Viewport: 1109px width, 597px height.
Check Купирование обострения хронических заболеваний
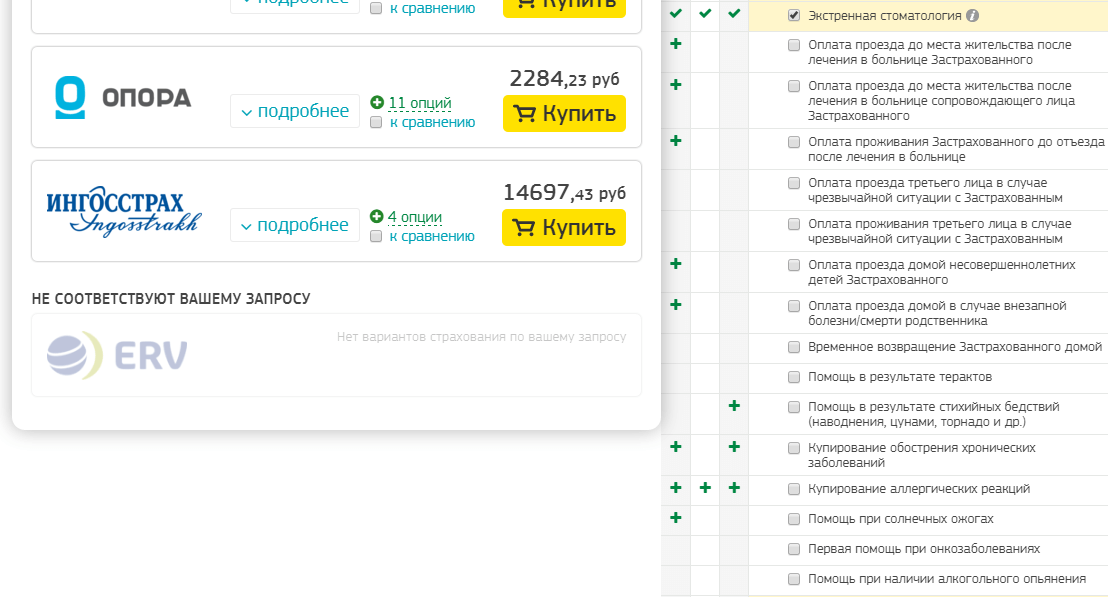click(794, 448)
